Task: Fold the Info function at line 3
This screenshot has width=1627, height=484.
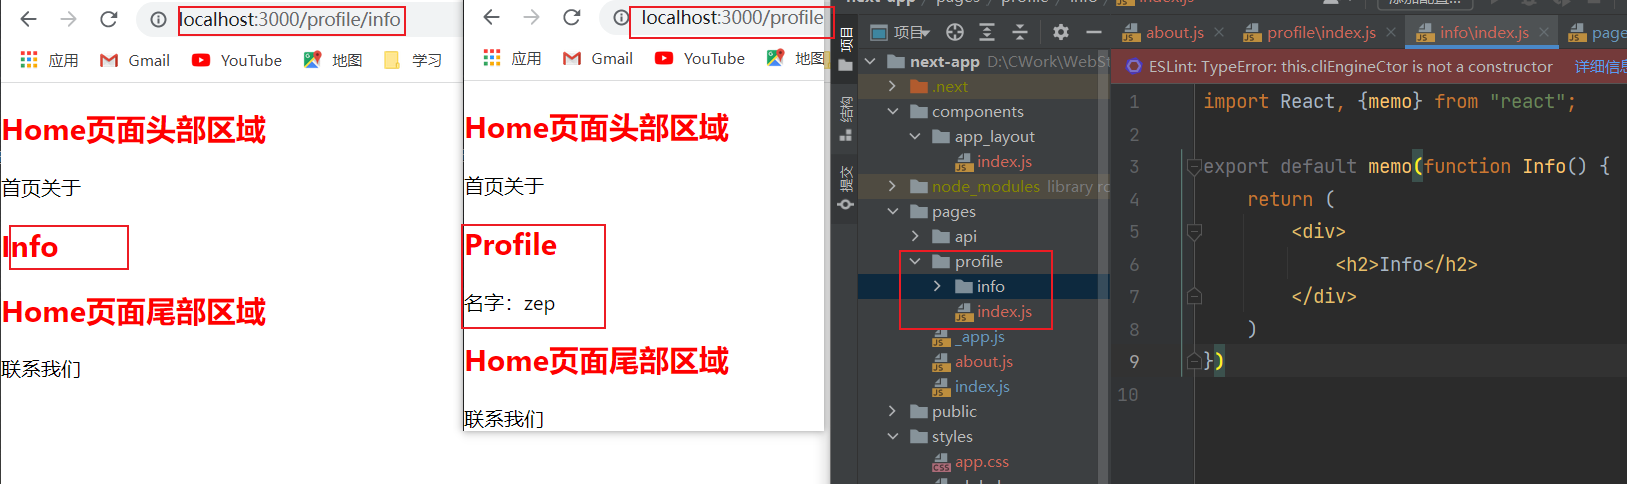Action: pyautogui.click(x=1193, y=167)
